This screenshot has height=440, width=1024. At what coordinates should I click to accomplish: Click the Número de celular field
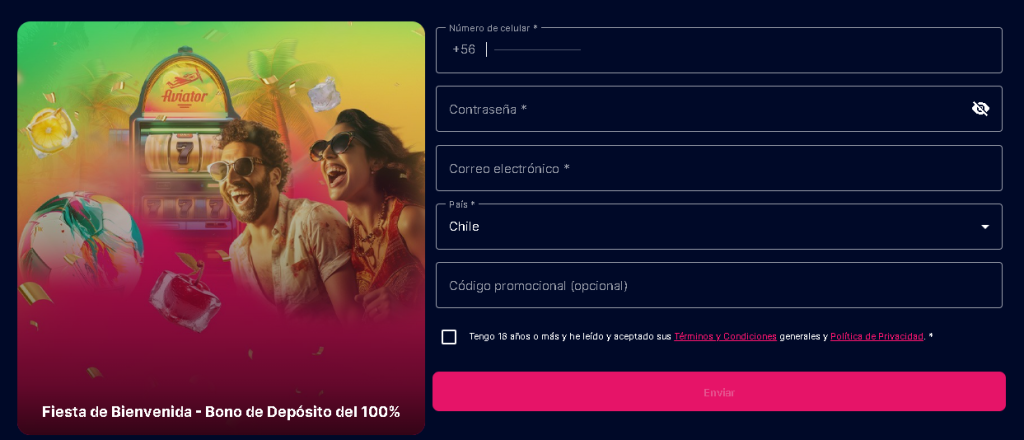tap(740, 50)
